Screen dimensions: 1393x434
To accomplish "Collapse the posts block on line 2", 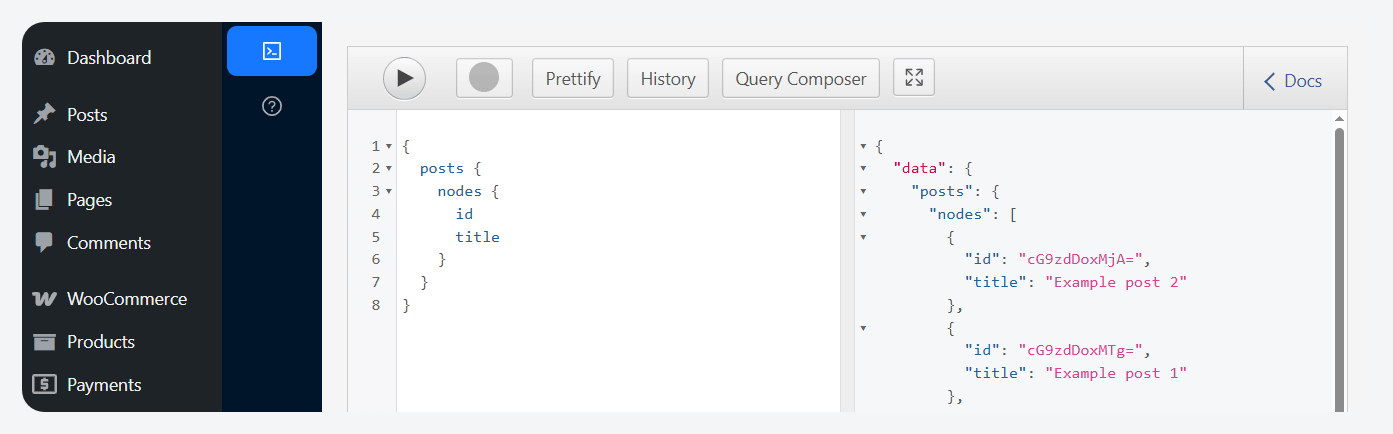I will pos(388,168).
